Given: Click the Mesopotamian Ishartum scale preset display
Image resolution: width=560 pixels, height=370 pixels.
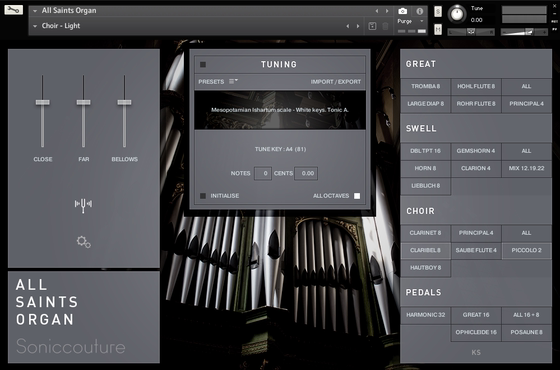Looking at the screenshot, I should coord(280,110).
